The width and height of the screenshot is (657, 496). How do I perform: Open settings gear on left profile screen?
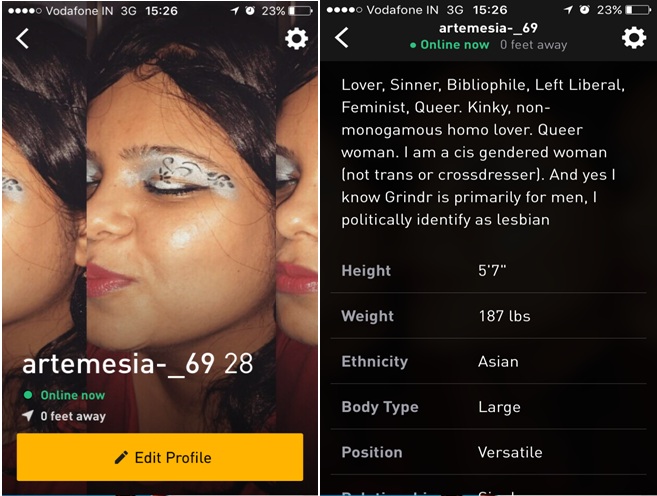[296, 39]
